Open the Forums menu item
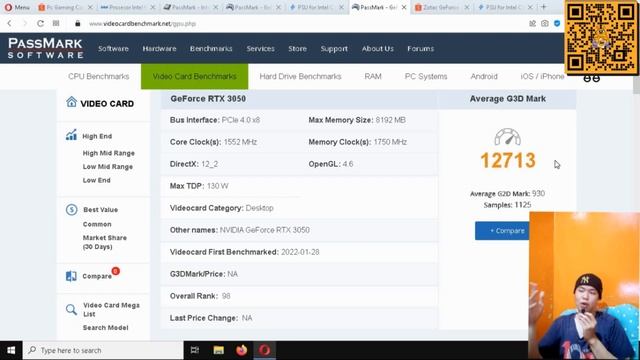Screen dimensions: 640x360 click(420, 49)
